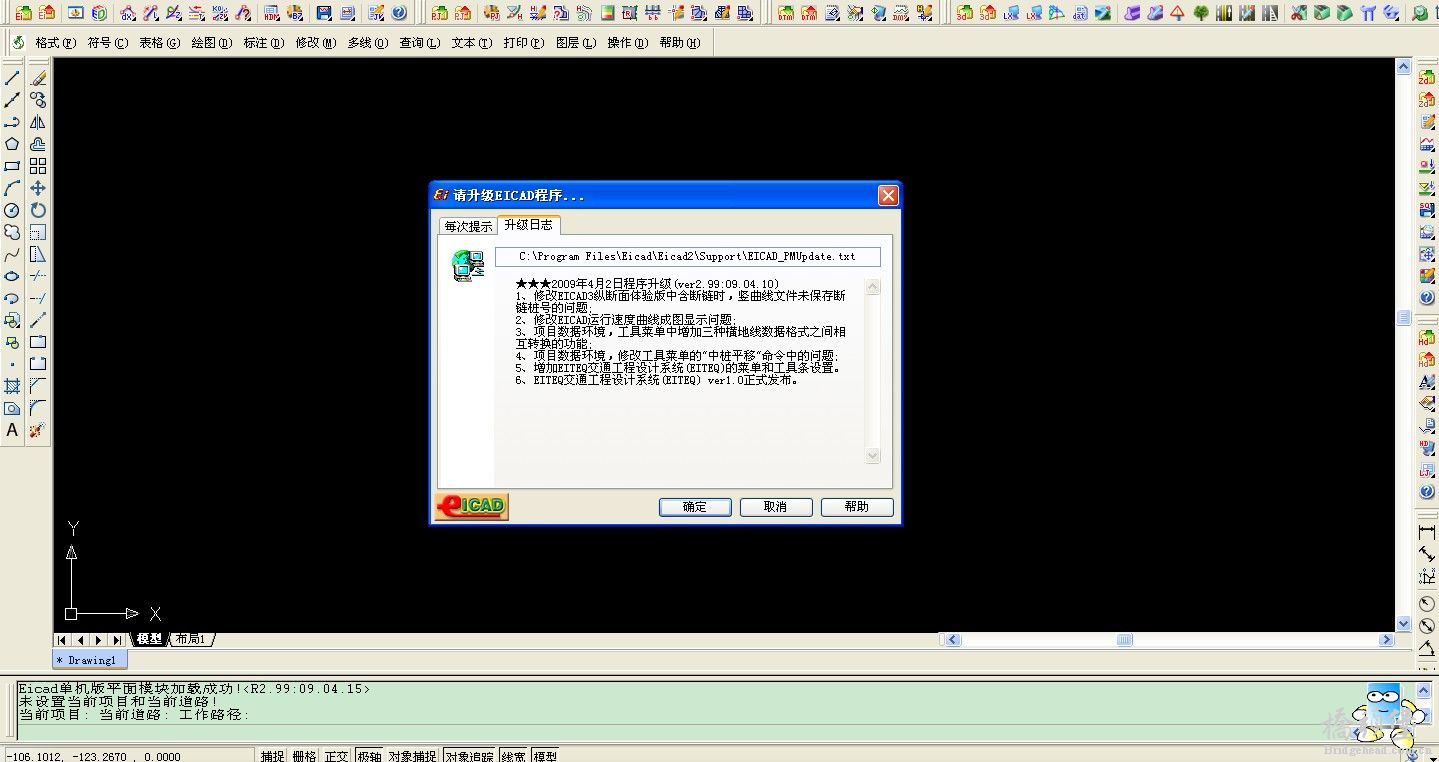Viewport: 1439px width, 762px height.
Task: Select the Spline draw tool
Action: [x=12, y=254]
